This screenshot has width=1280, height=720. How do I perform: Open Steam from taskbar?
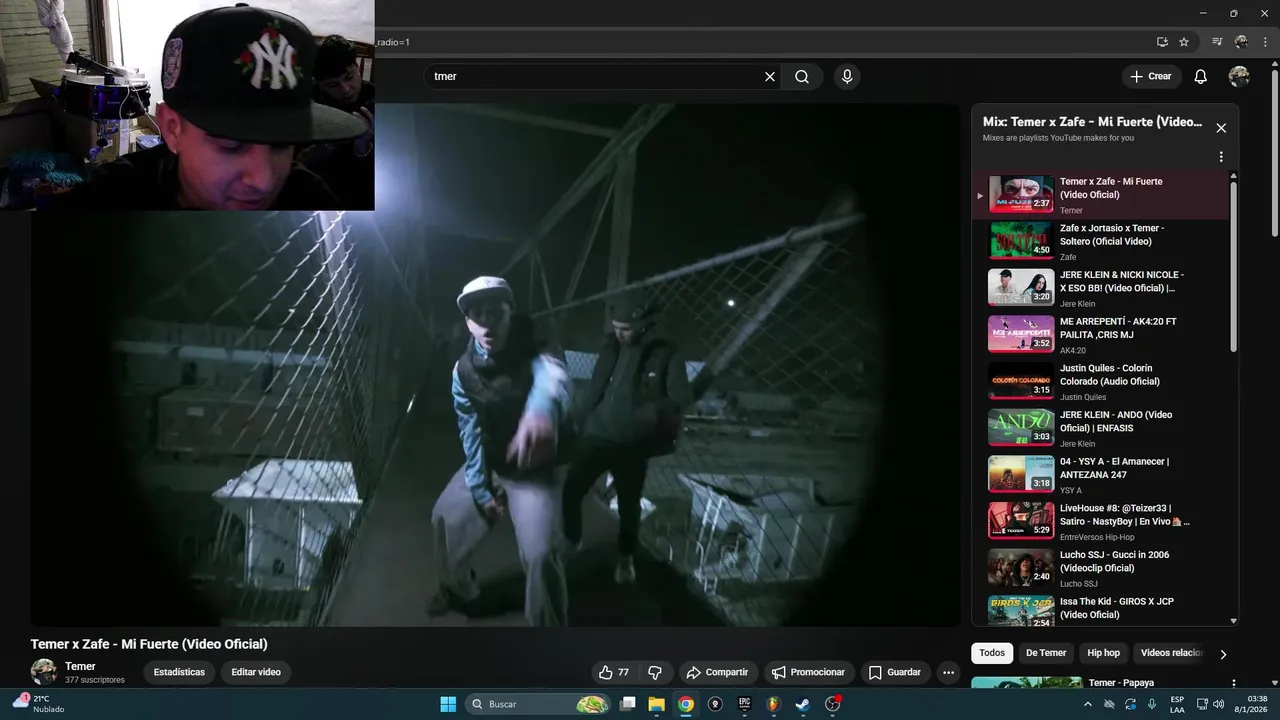pos(802,704)
